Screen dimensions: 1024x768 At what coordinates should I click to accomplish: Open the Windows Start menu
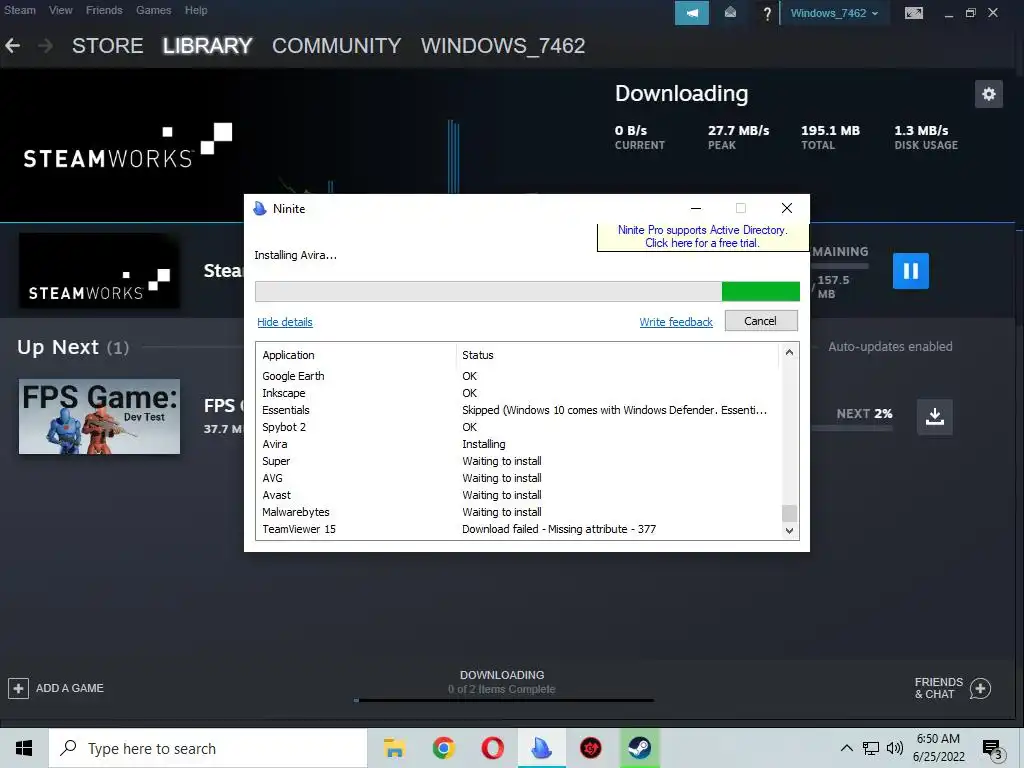coord(24,748)
